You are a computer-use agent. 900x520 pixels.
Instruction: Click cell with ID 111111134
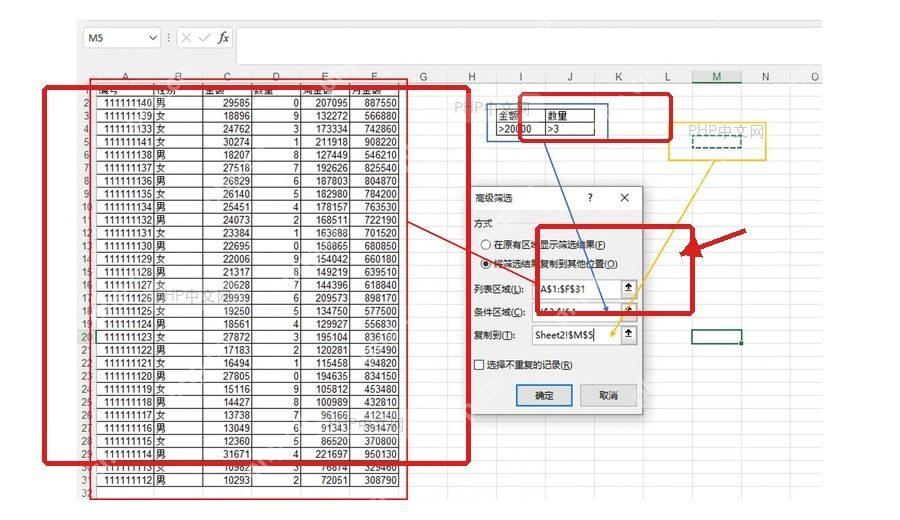pos(125,207)
